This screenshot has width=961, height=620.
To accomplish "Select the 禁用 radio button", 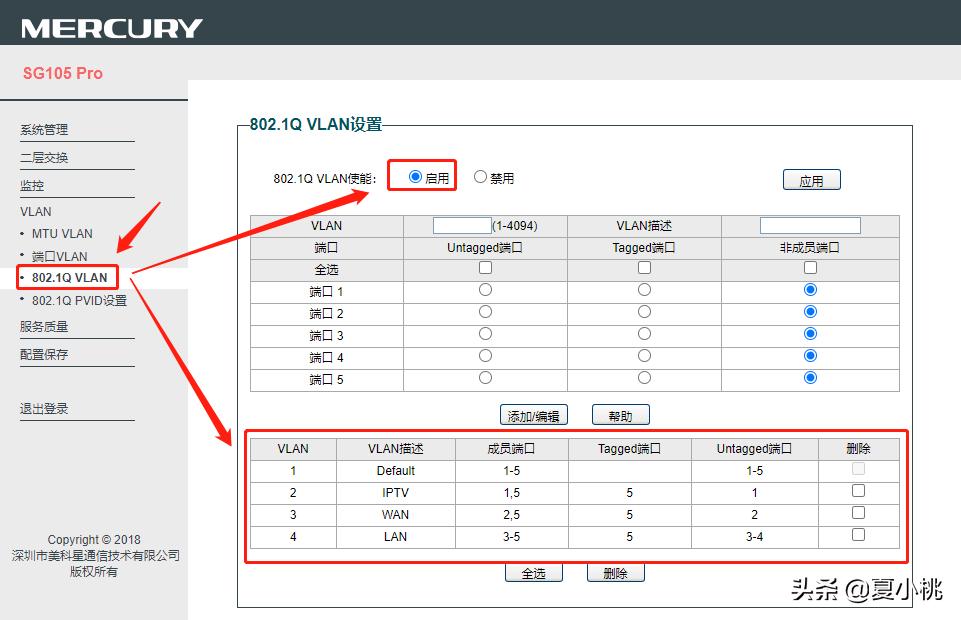I will click(481, 177).
